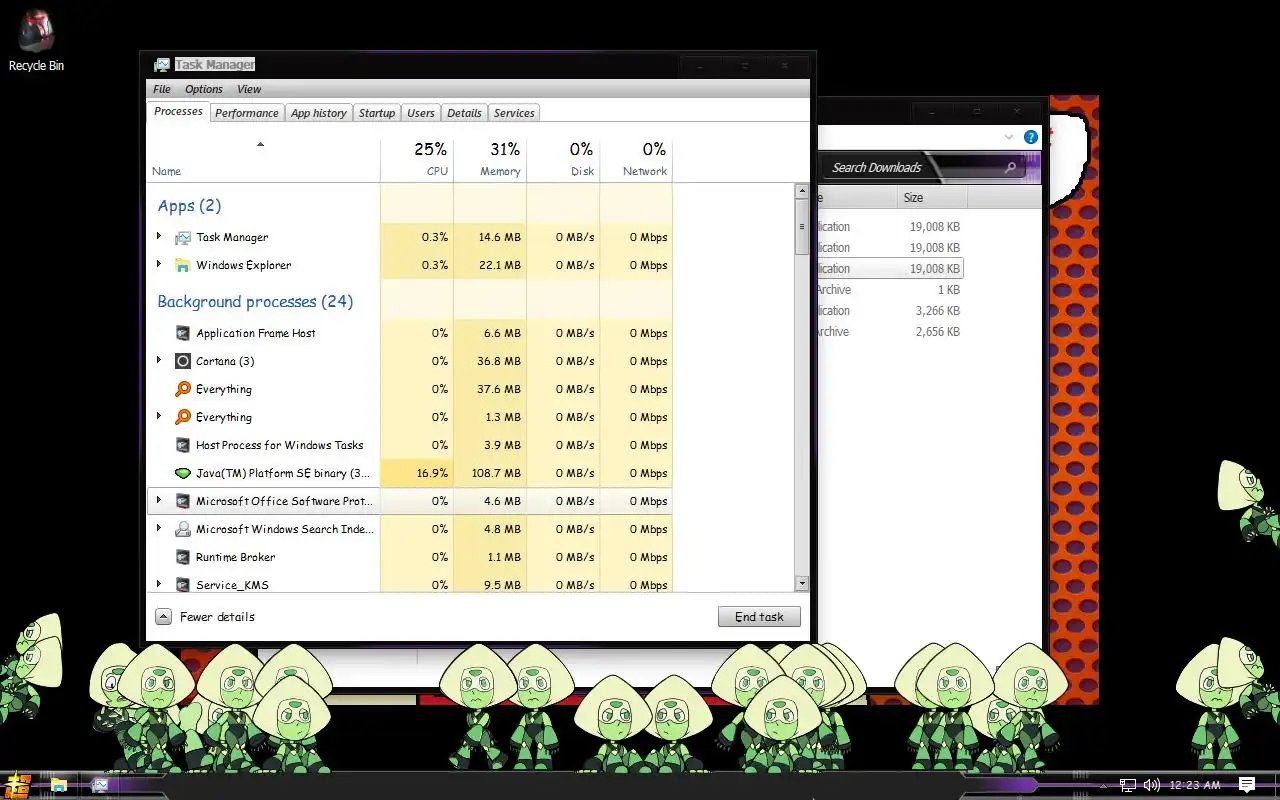Viewport: 1280px width, 800px height.
Task: Open File Explorer from the taskbar
Action: click(59, 785)
